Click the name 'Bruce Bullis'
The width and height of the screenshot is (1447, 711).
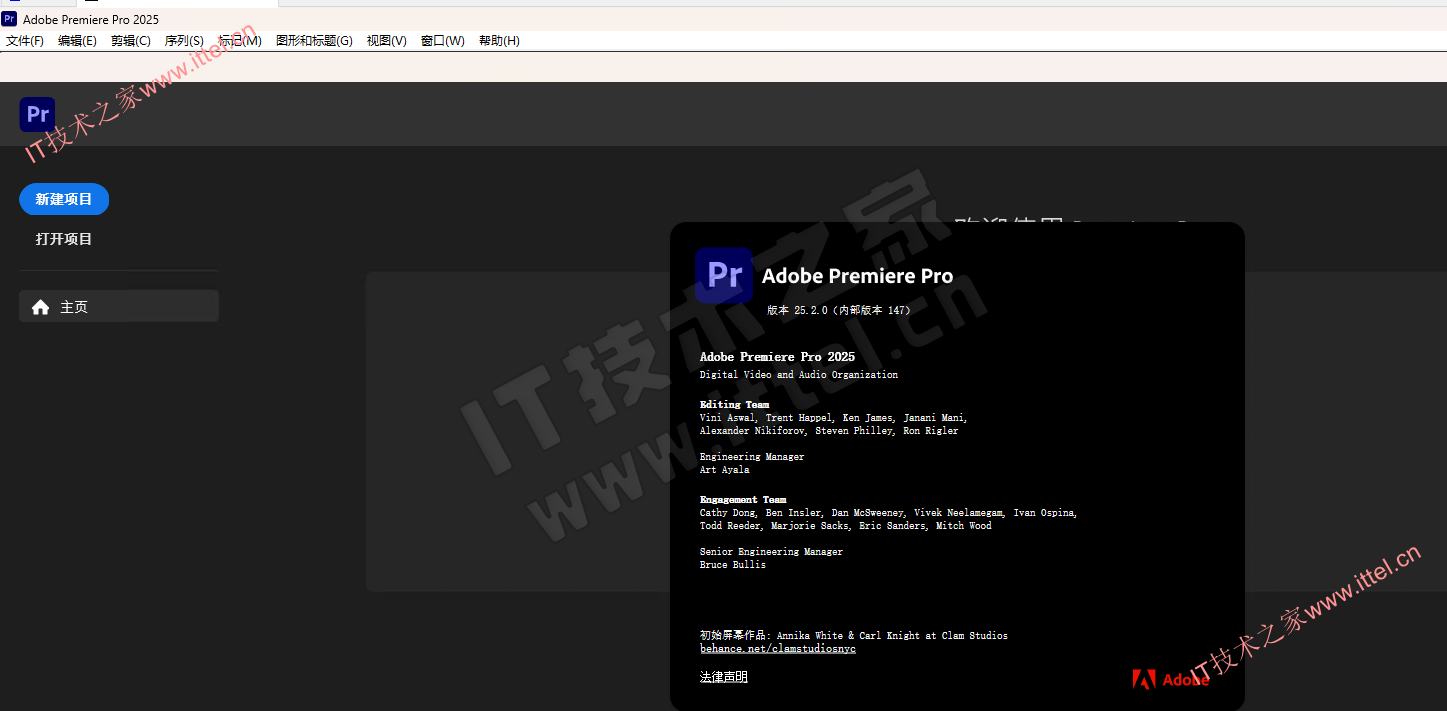click(x=733, y=565)
